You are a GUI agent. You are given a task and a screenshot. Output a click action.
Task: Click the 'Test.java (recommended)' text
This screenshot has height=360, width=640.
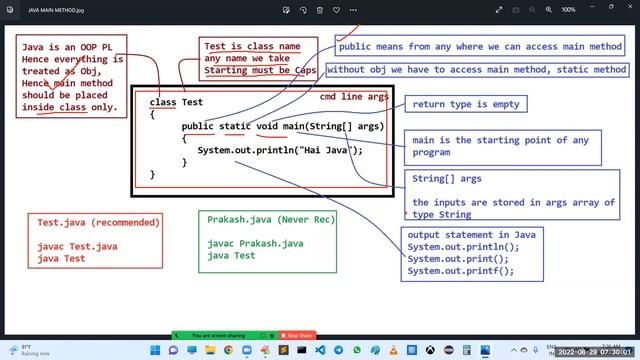click(x=98, y=222)
